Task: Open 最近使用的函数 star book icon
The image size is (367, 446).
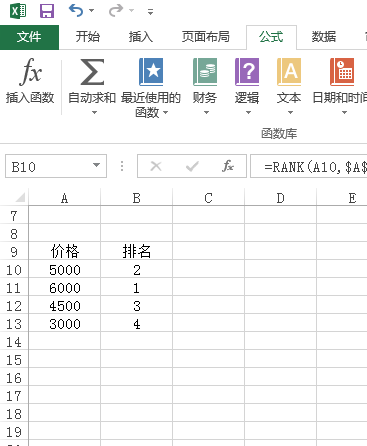Action: coord(151,72)
